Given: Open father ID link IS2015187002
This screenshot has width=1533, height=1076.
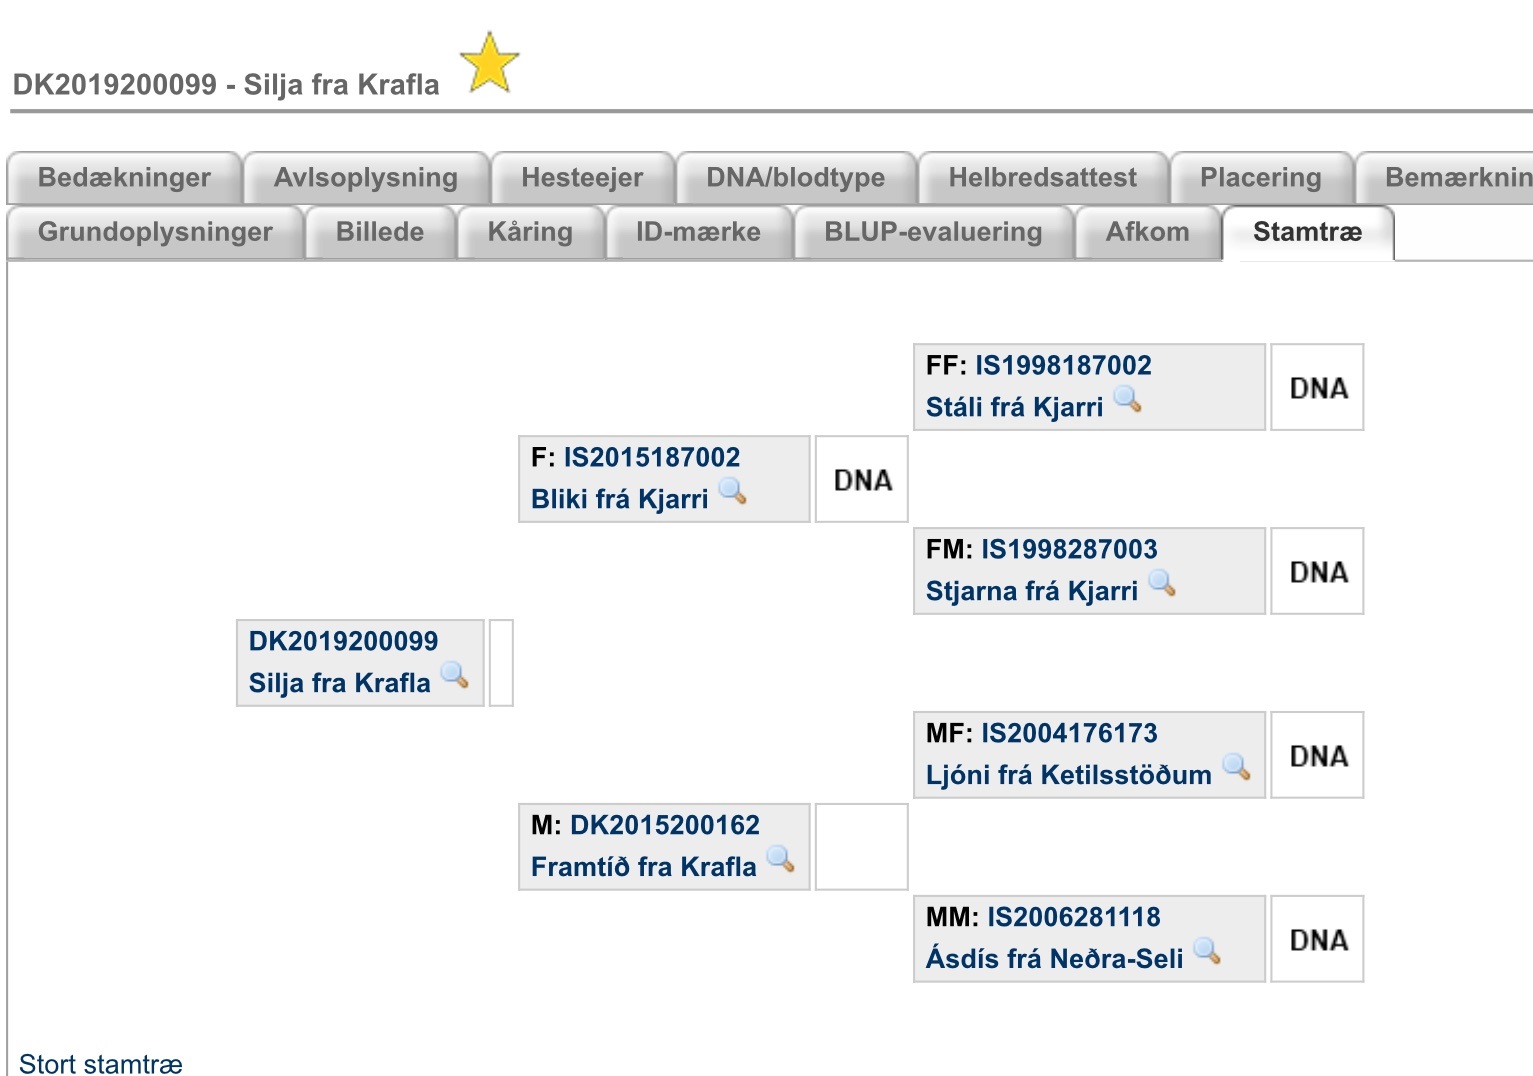Looking at the screenshot, I should coord(652,457).
